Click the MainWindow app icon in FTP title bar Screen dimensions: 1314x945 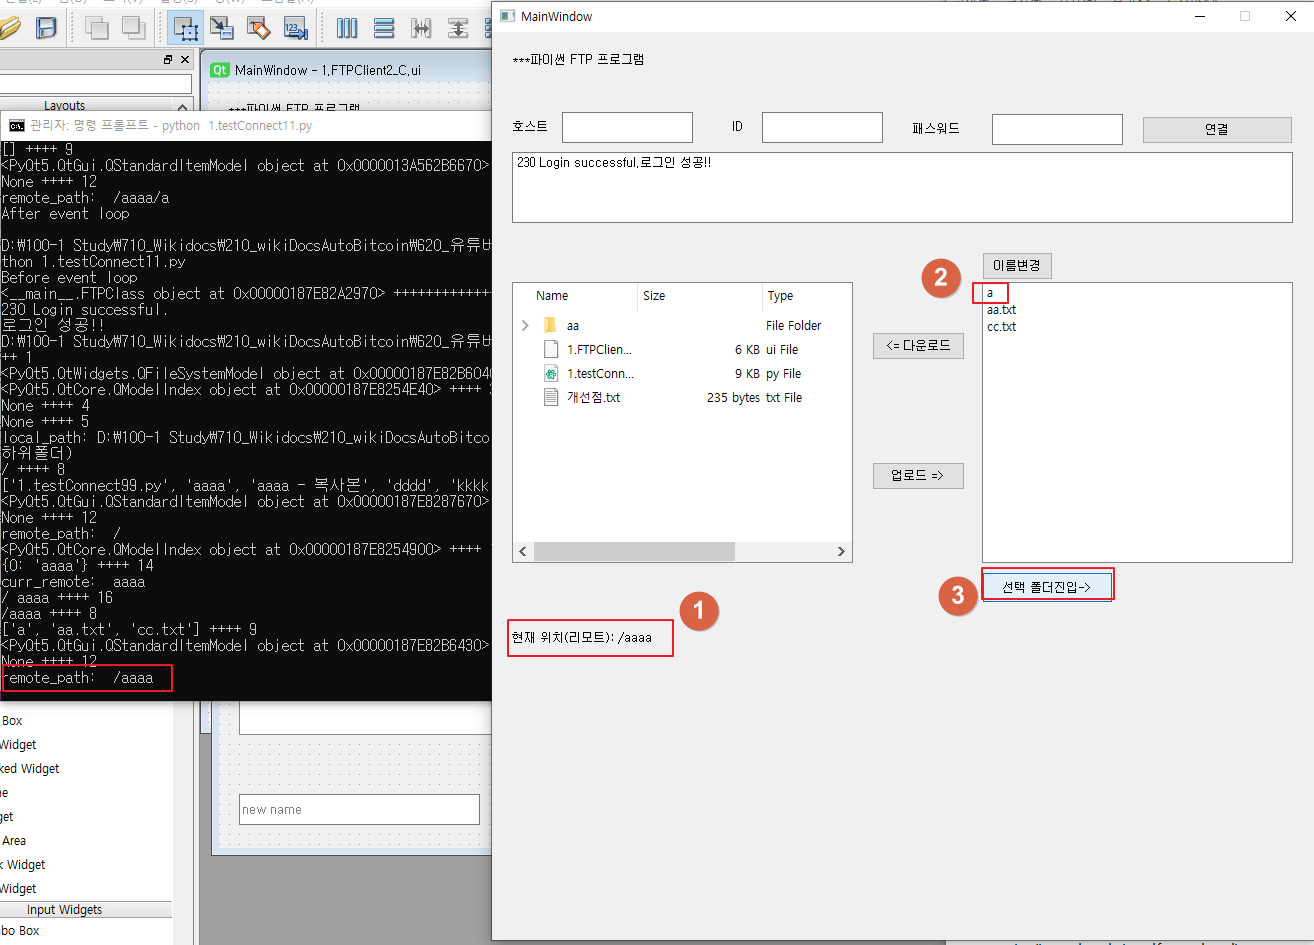(x=508, y=16)
